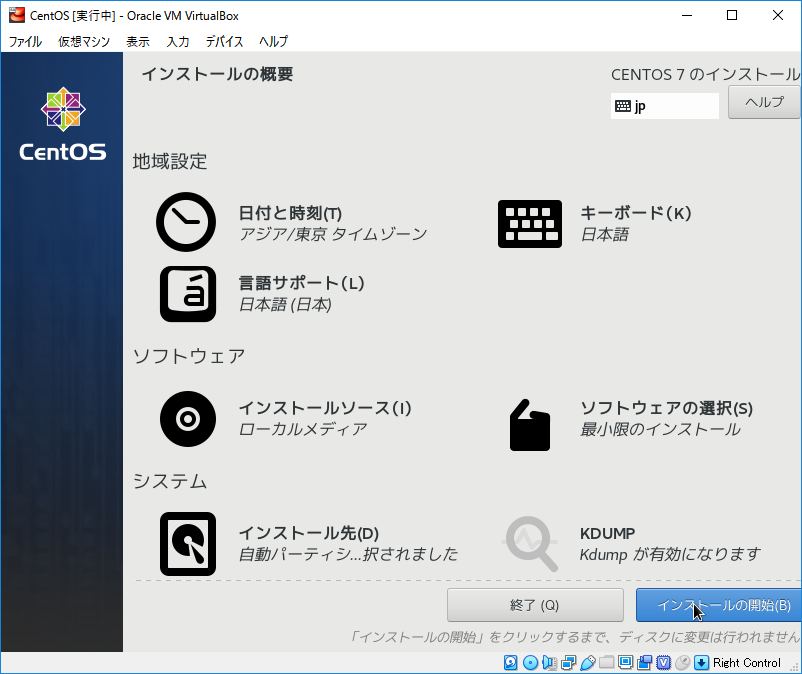Click the インストールの概要 title
The height and width of the screenshot is (674, 802).
click(x=217, y=74)
